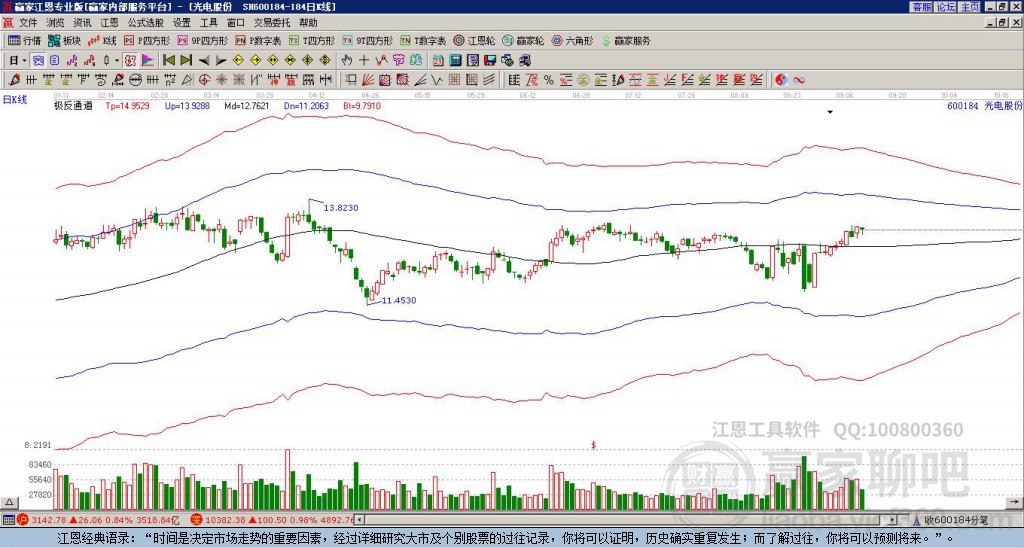Open the 江恩 menu

coord(109,23)
